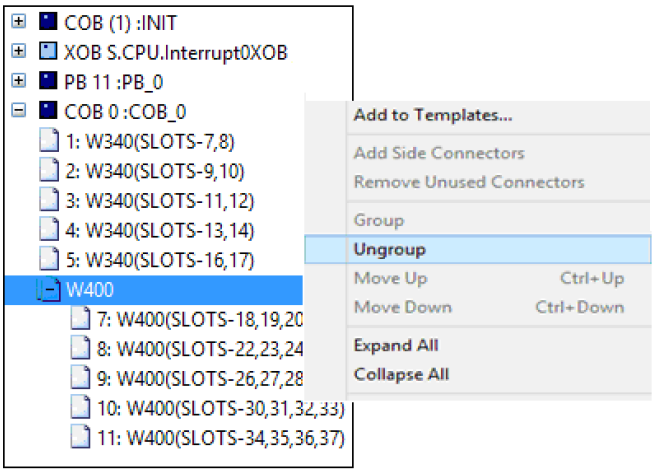Expand the COB (1) :INIT node
The image size is (662, 472).
point(19,21)
